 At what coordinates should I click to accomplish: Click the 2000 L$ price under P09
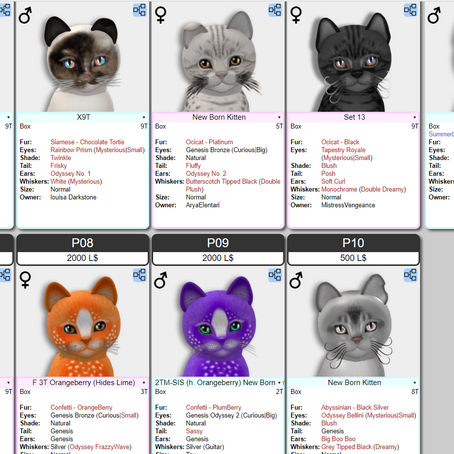tap(218, 258)
